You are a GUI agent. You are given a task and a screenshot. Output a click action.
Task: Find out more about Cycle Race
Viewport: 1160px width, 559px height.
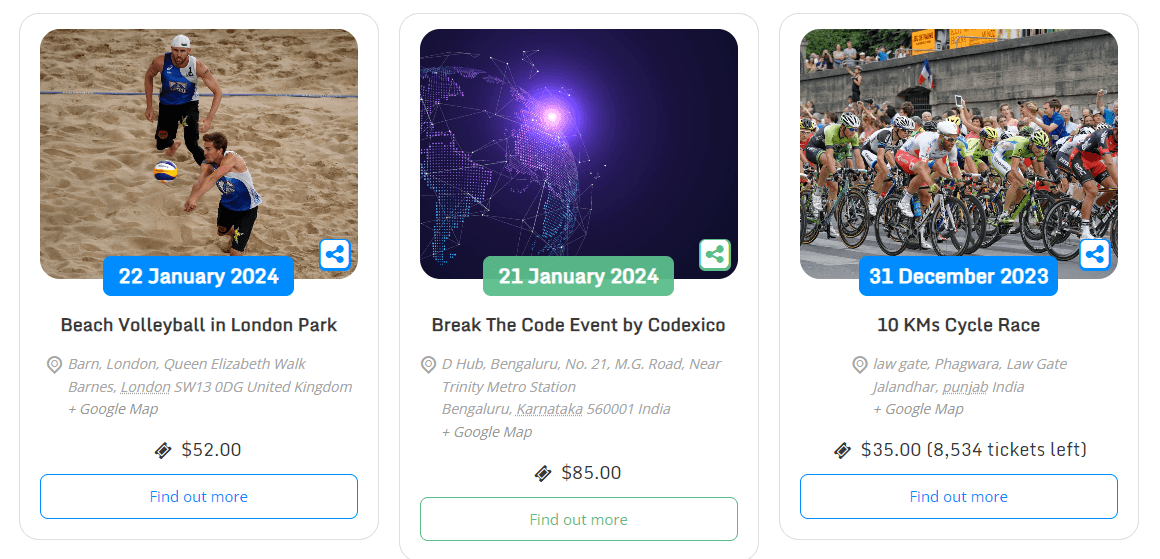(958, 496)
